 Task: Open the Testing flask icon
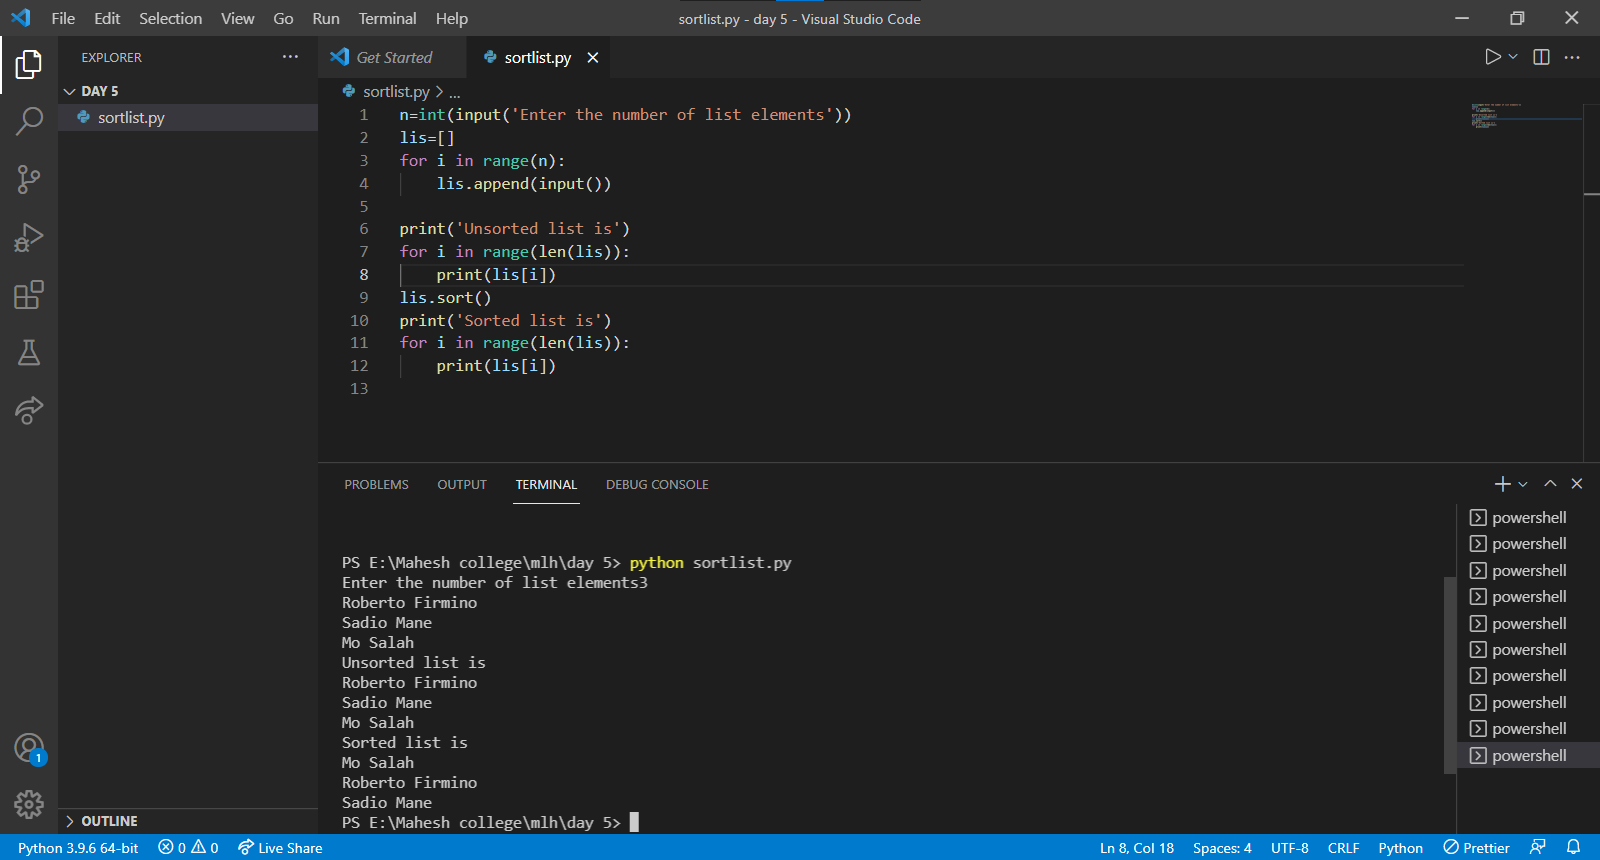click(29, 352)
